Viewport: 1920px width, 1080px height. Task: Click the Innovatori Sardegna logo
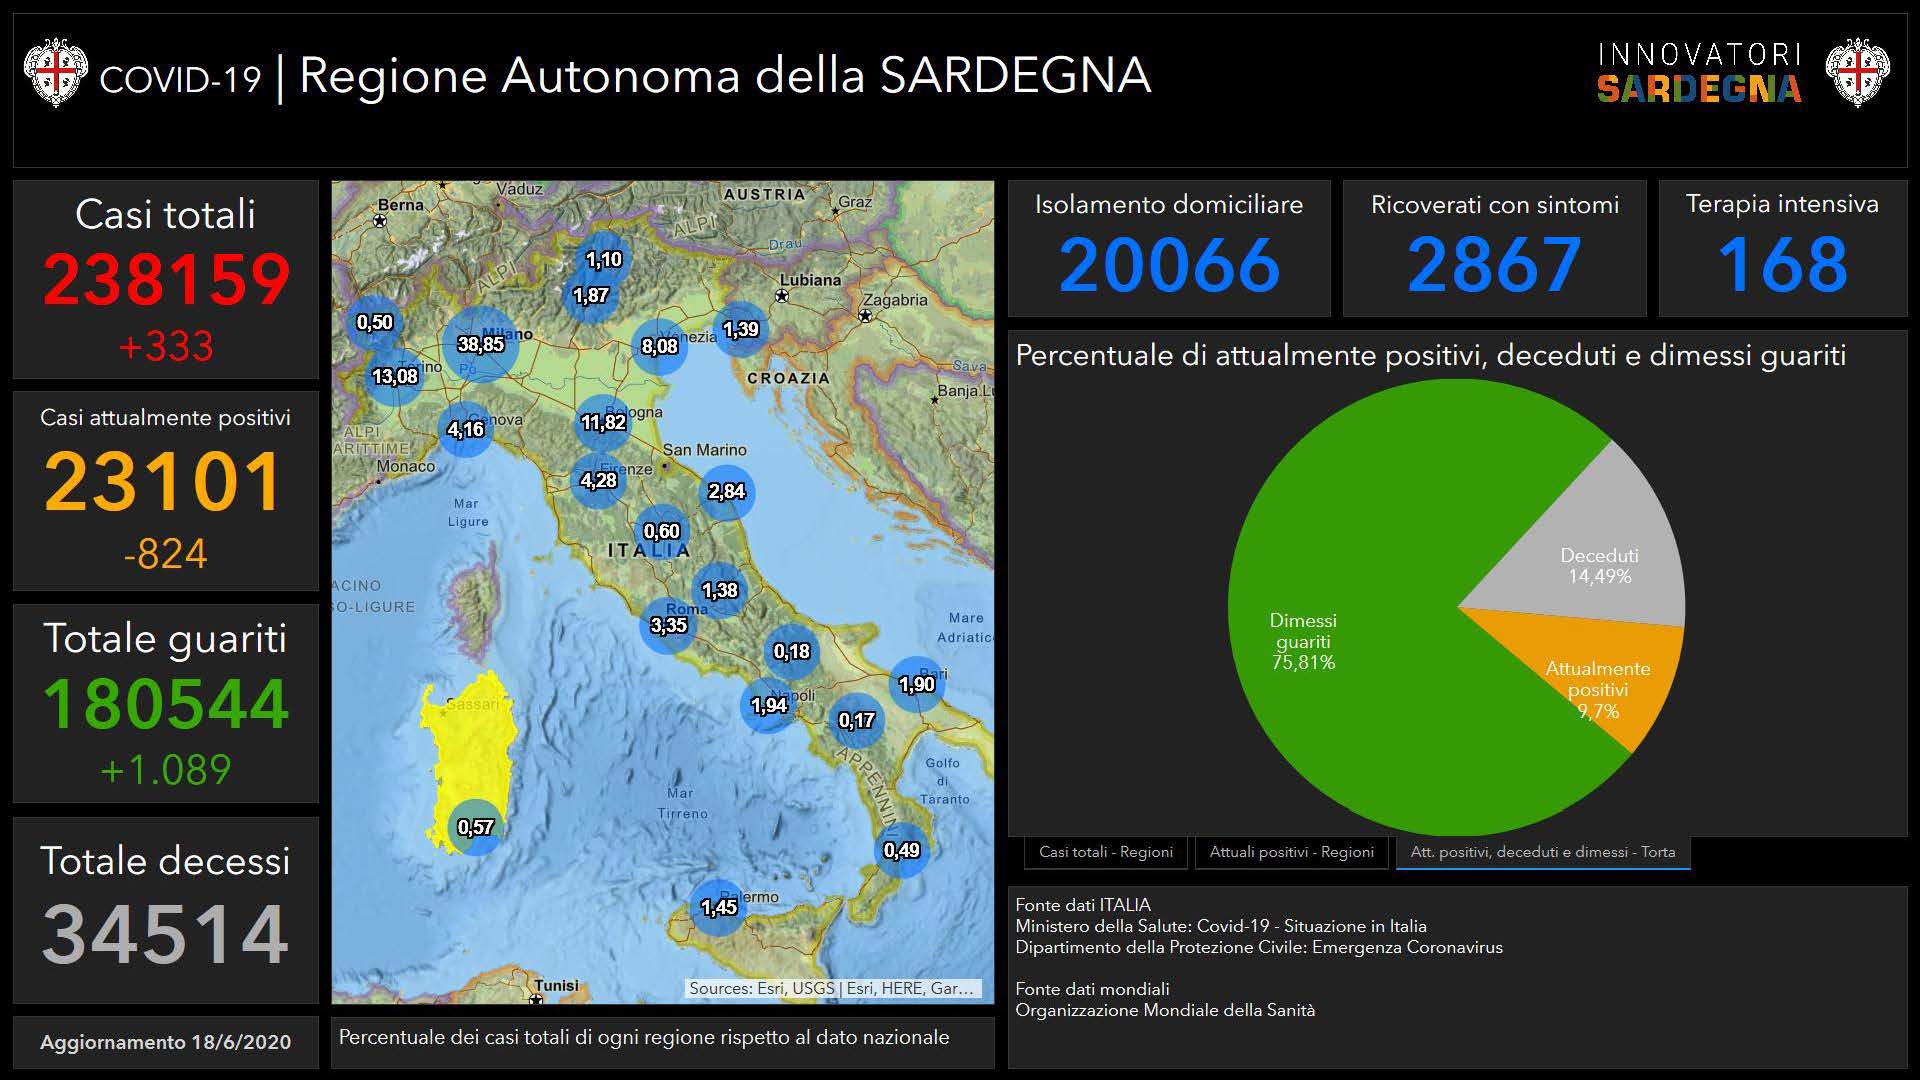point(1699,73)
